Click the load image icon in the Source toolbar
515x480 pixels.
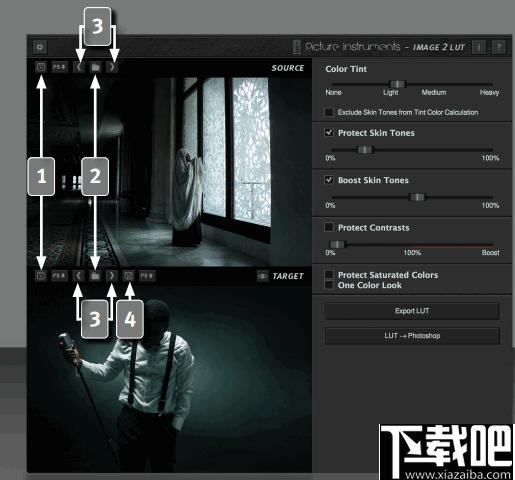41,67
